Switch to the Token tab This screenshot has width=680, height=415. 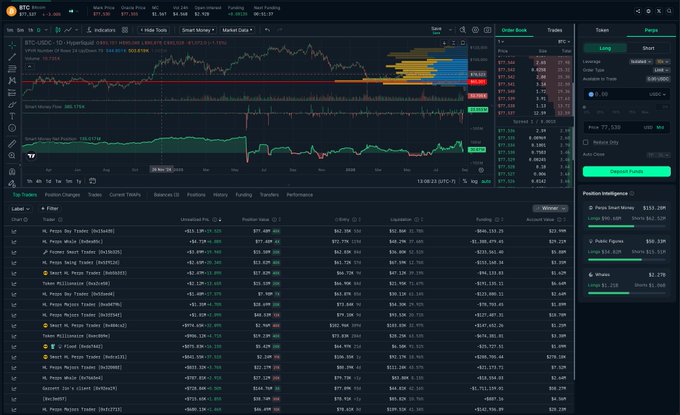pyautogui.click(x=602, y=30)
